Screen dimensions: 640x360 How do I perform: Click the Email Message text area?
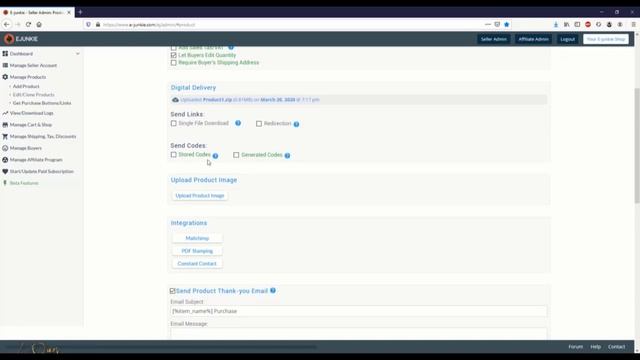[359, 334]
